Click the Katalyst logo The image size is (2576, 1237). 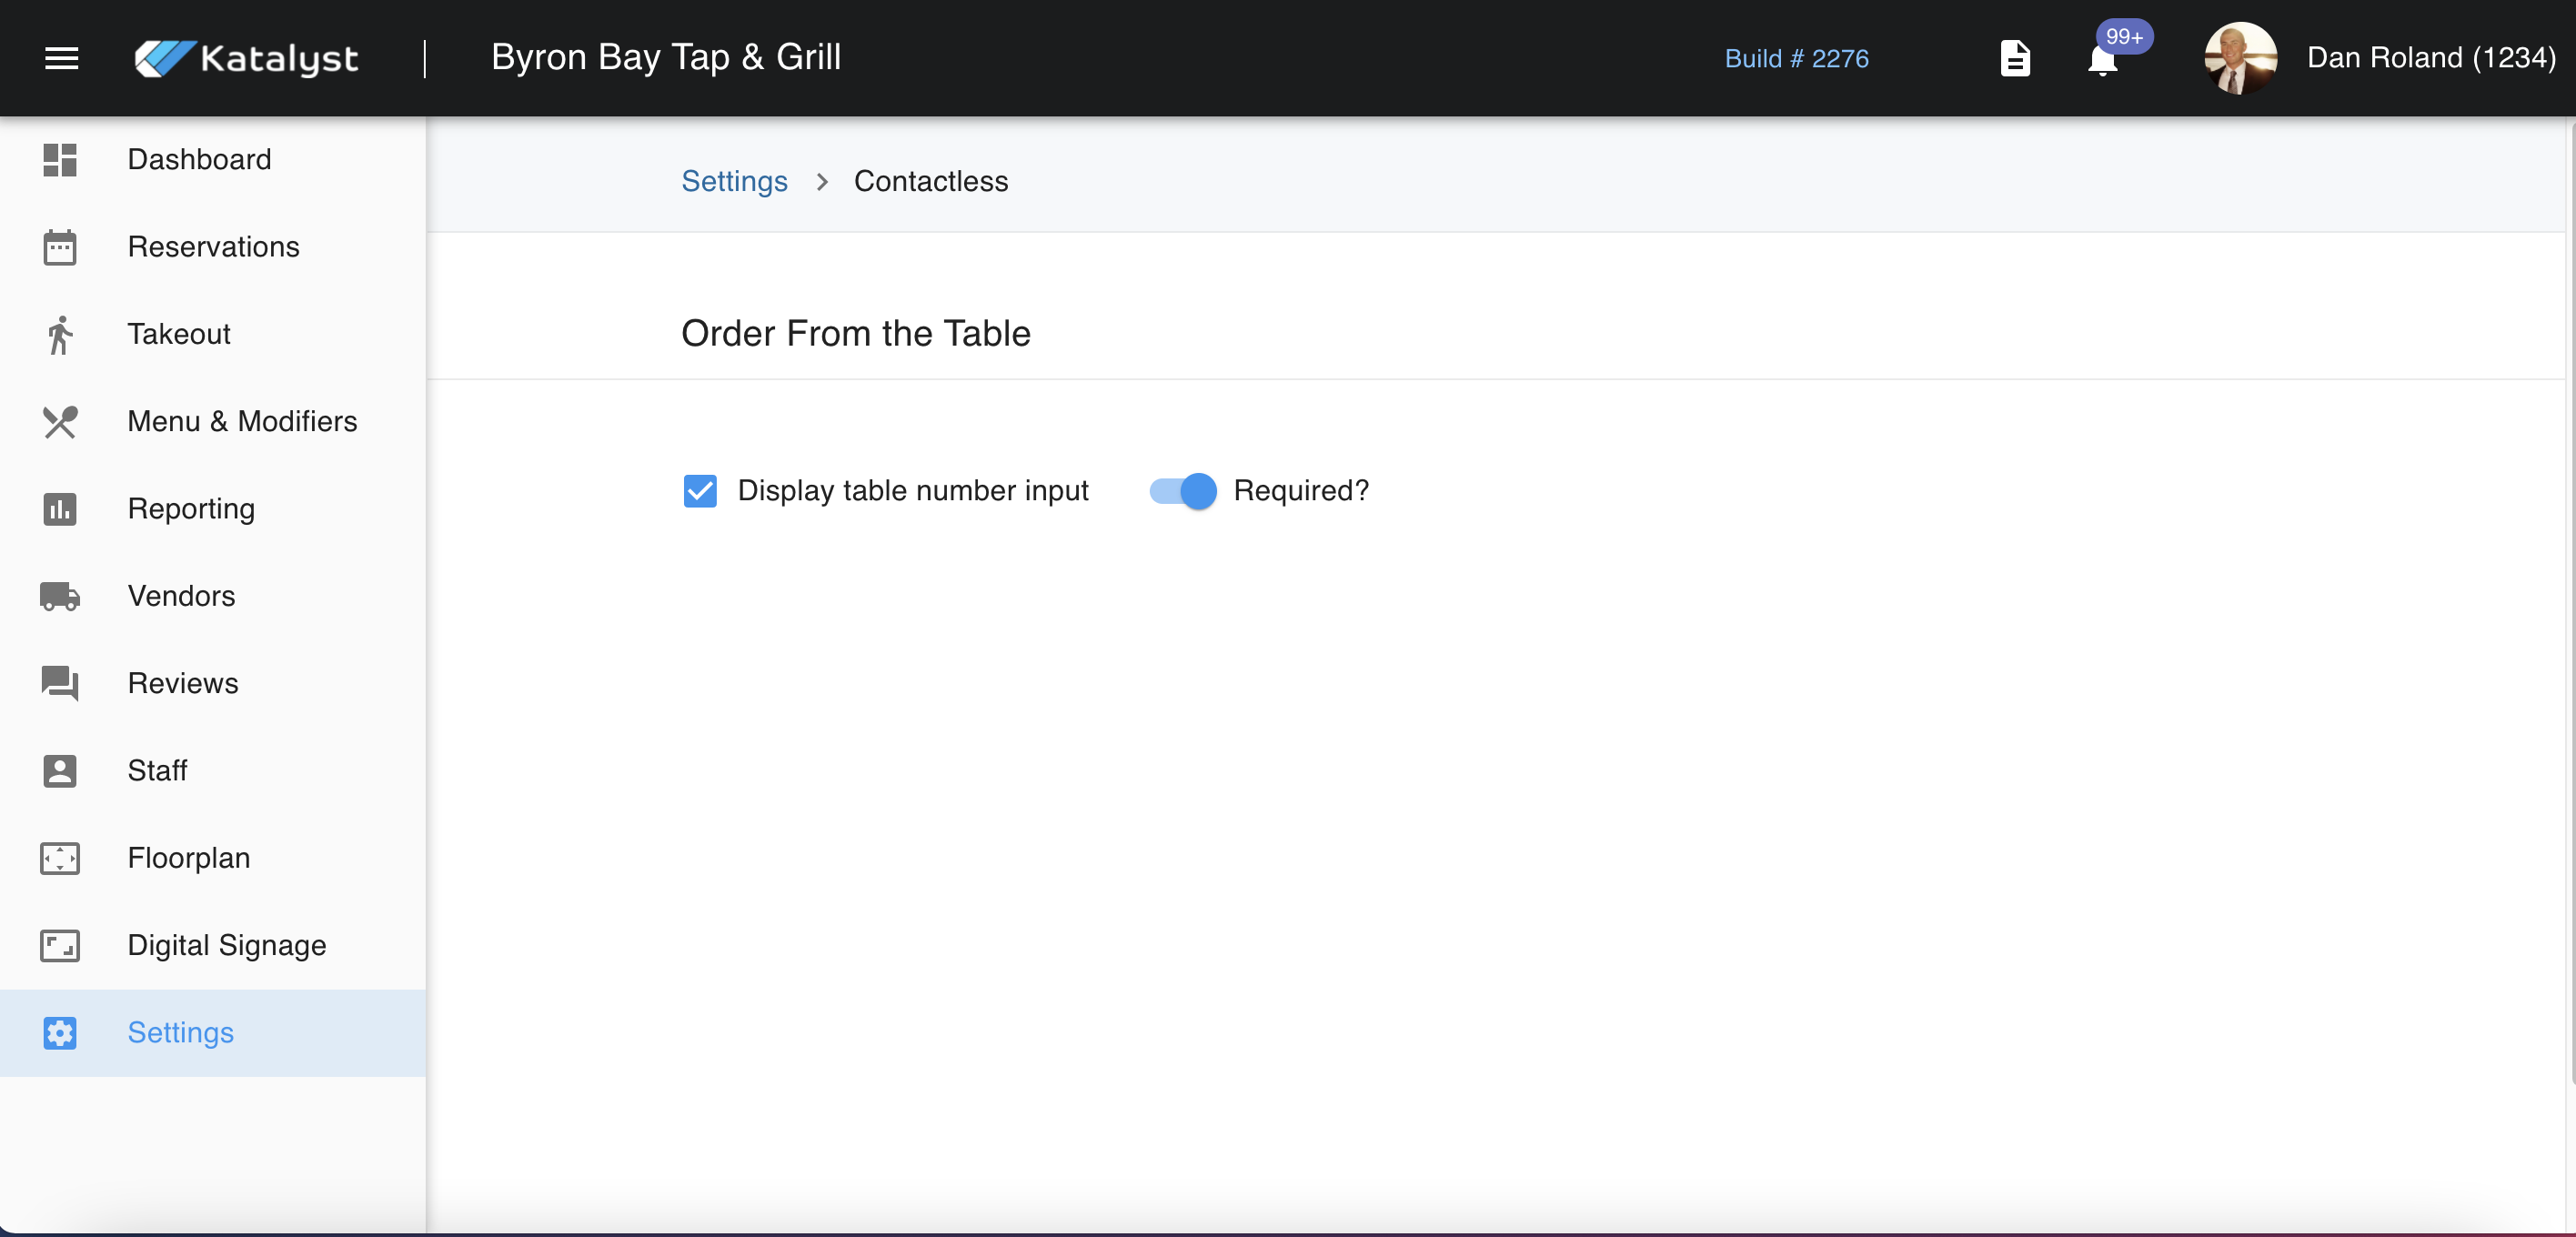point(247,58)
